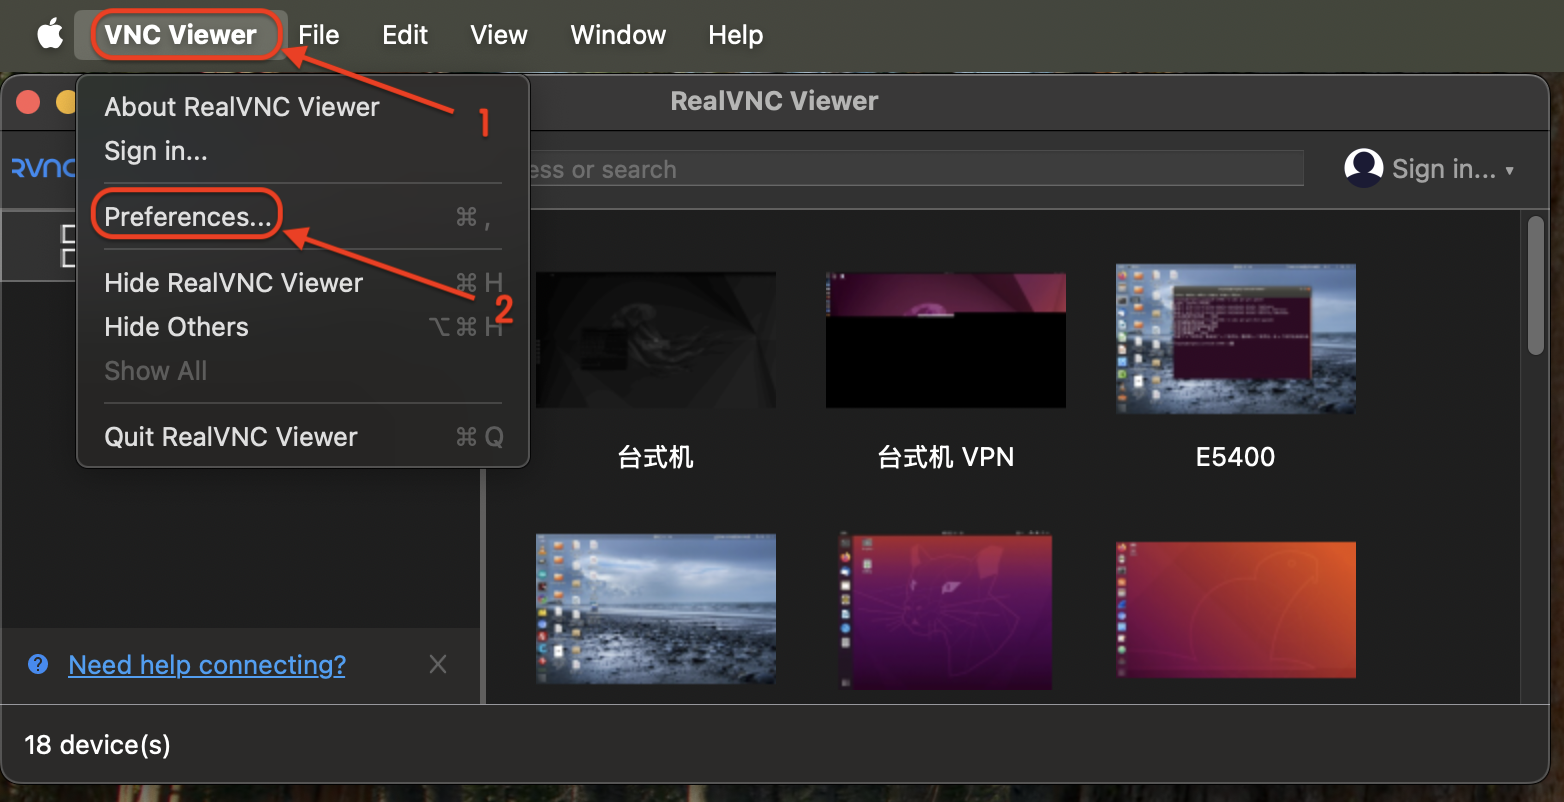
Task: Open the Apple menu
Action: point(50,34)
